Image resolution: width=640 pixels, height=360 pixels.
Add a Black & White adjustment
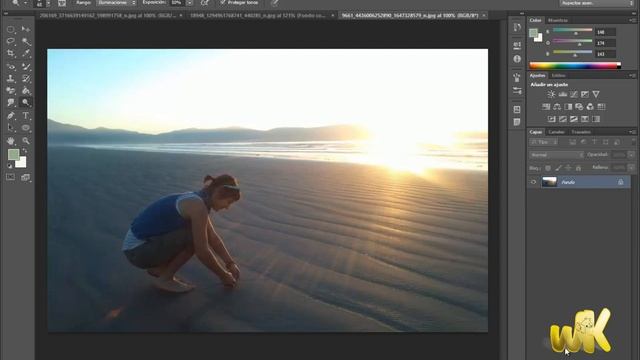(x=568, y=107)
